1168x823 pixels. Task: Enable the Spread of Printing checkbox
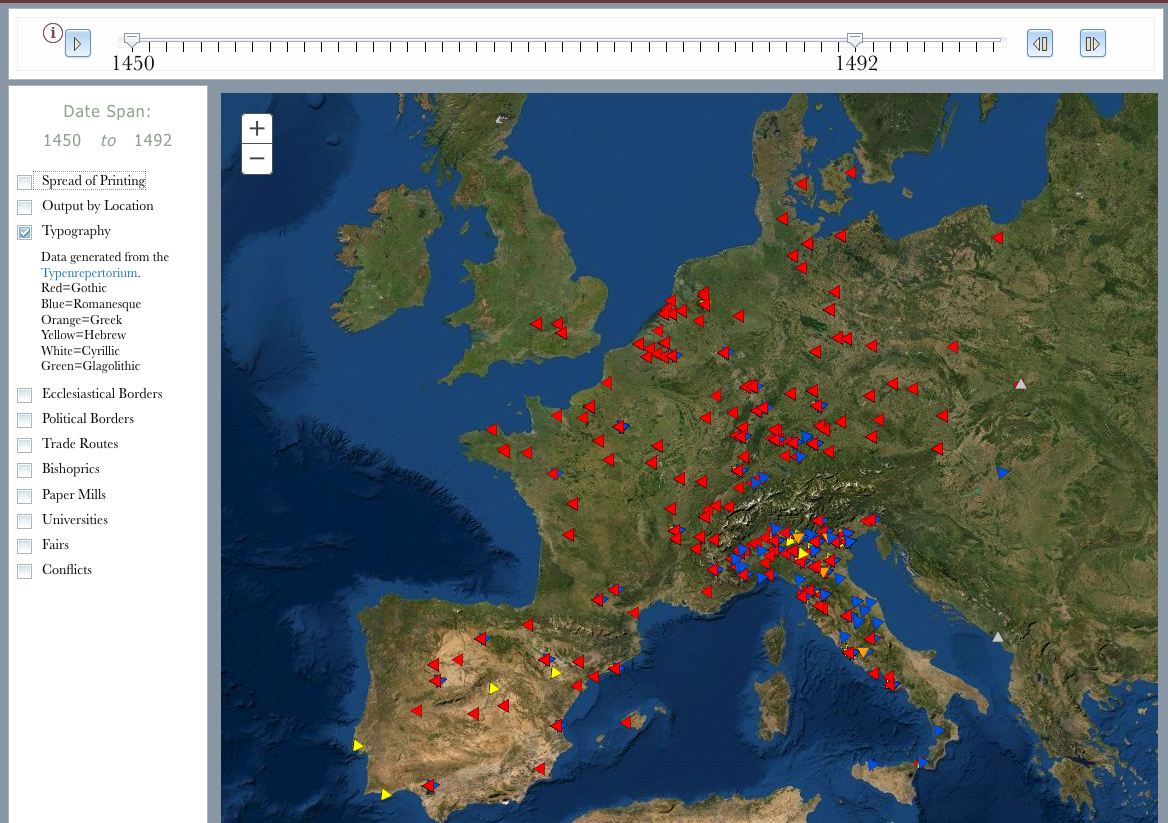[x=25, y=182]
